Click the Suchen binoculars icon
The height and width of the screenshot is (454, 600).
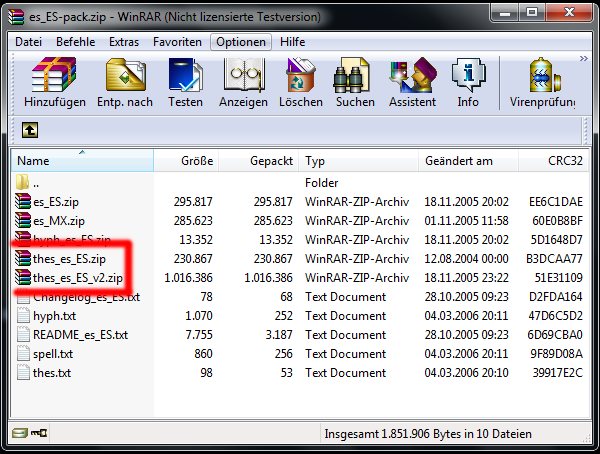pyautogui.click(x=351, y=75)
